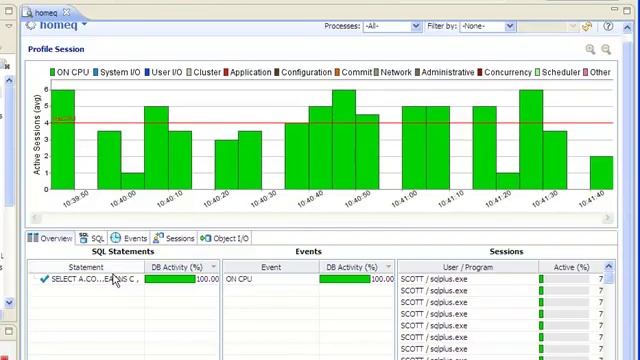This screenshot has height=360, width=640.
Task: Expand the Filter by combo box
Action: click(509, 27)
